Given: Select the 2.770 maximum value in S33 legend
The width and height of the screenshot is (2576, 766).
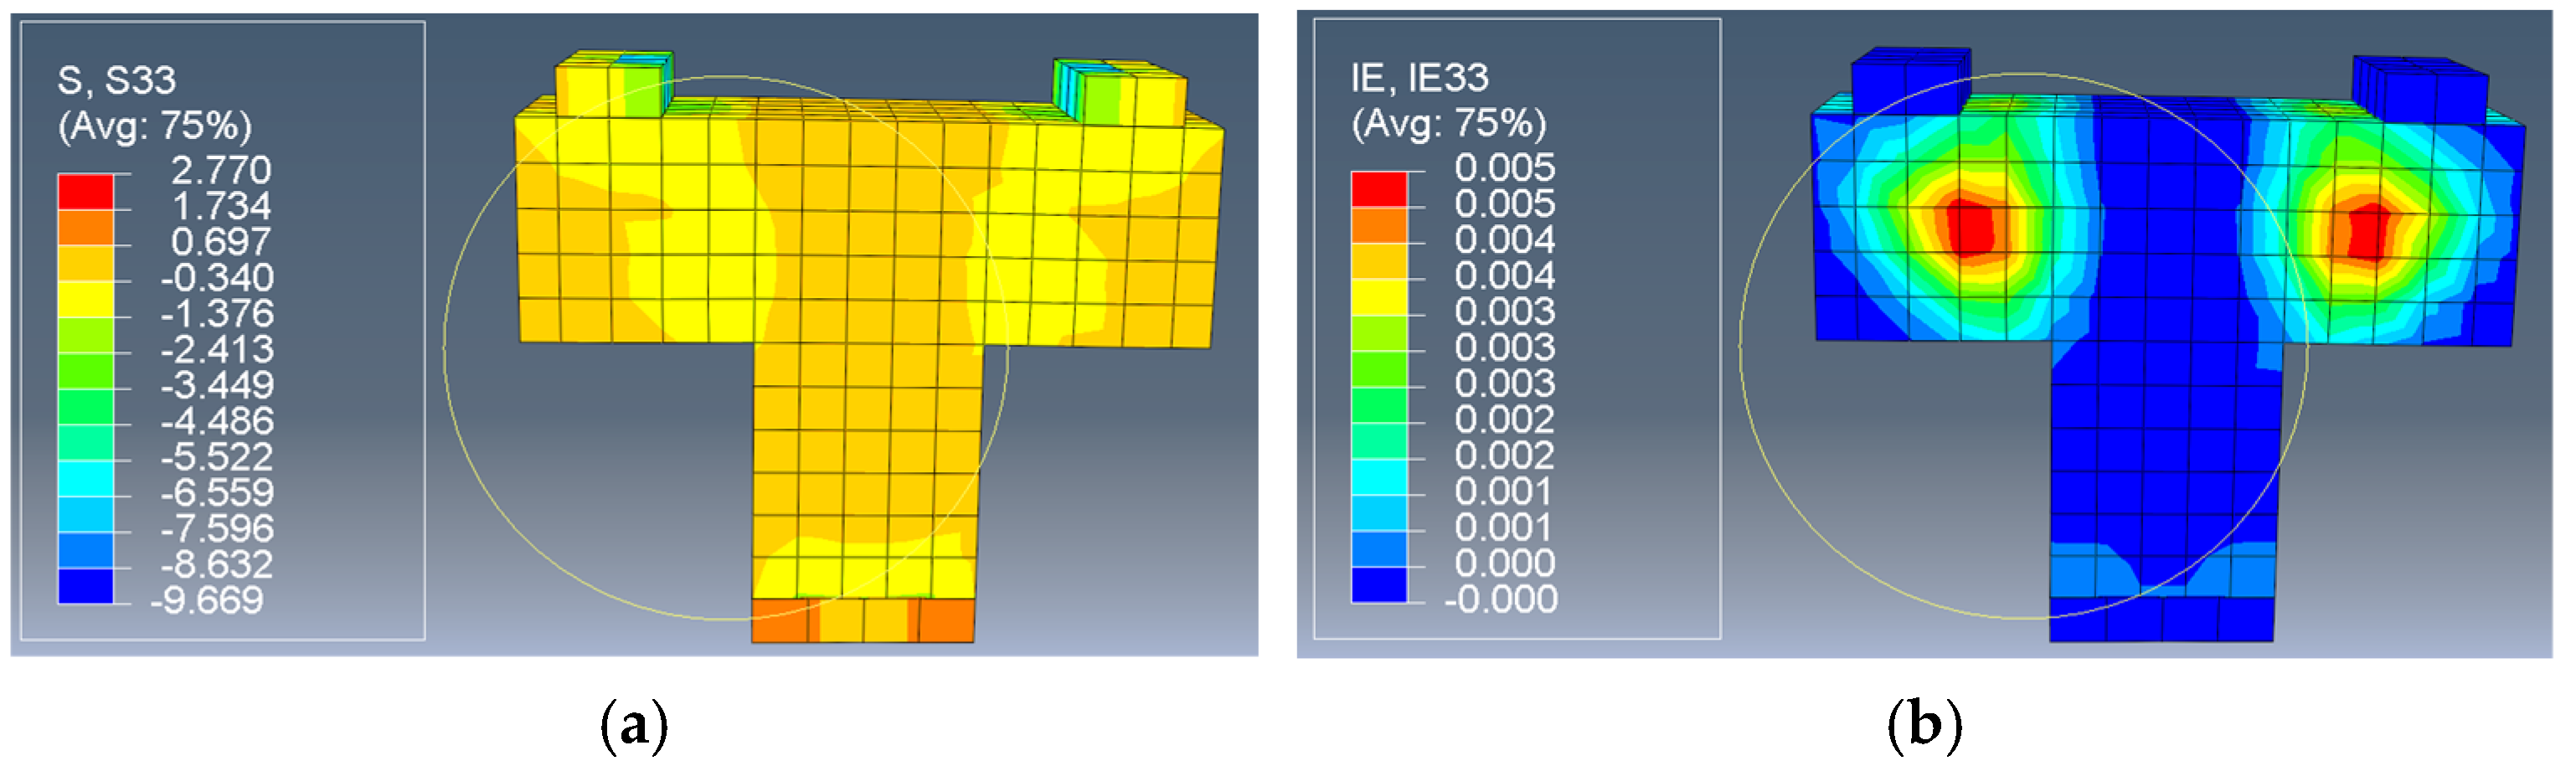Looking at the screenshot, I should pos(221,170).
